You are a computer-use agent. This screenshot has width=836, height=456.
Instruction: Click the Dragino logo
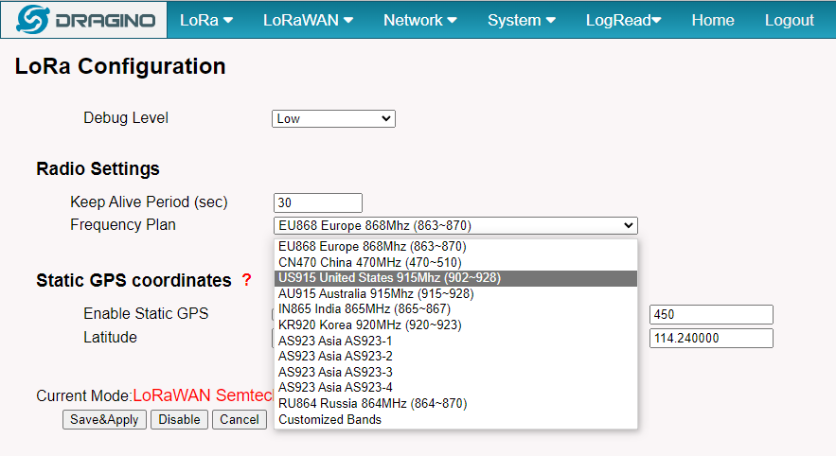84,20
